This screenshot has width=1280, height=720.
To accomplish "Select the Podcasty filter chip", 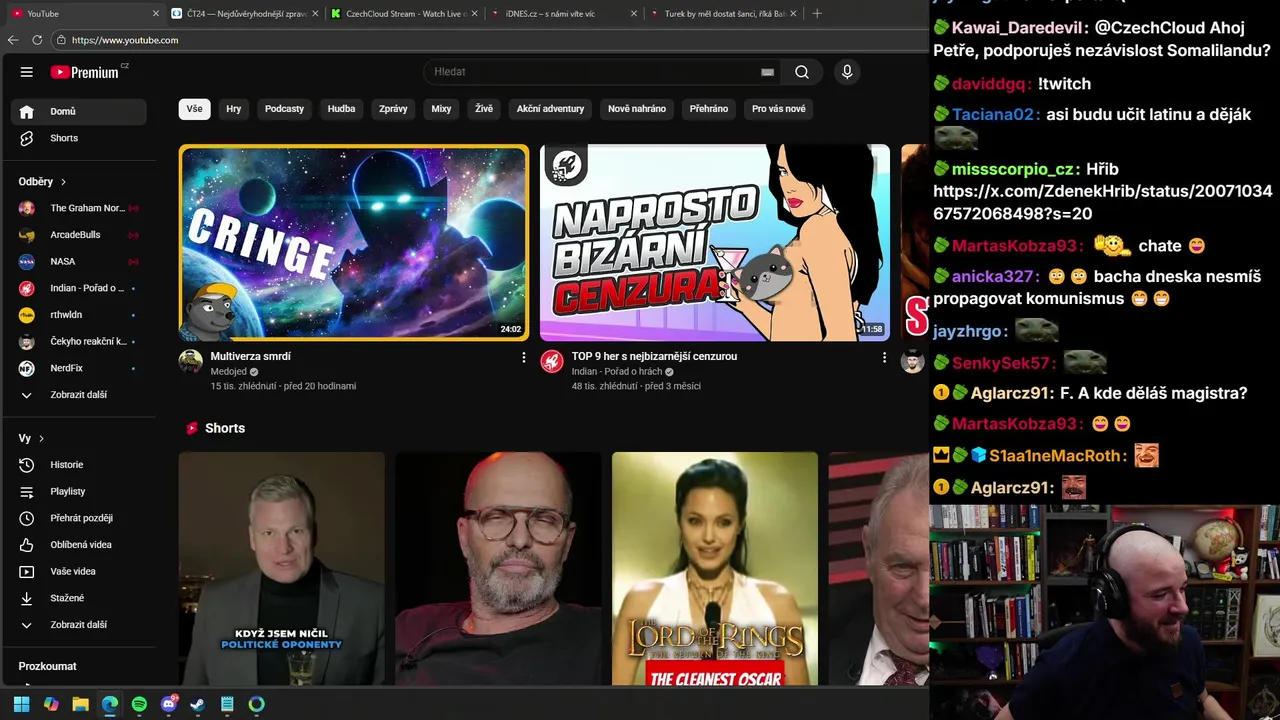I will [284, 109].
